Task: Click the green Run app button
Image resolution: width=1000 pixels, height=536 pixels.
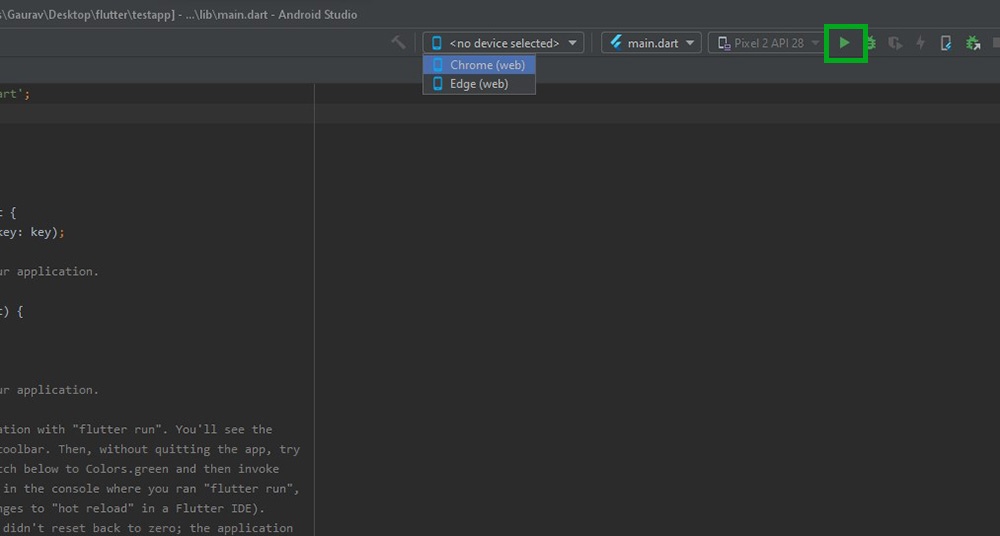Action: tap(845, 43)
